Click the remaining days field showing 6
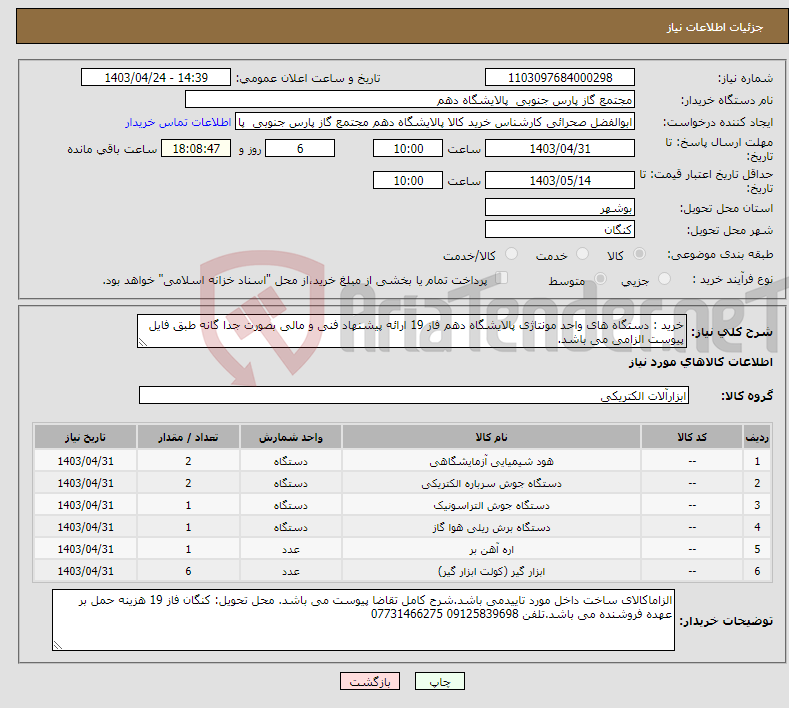789x708 pixels. 300,148
